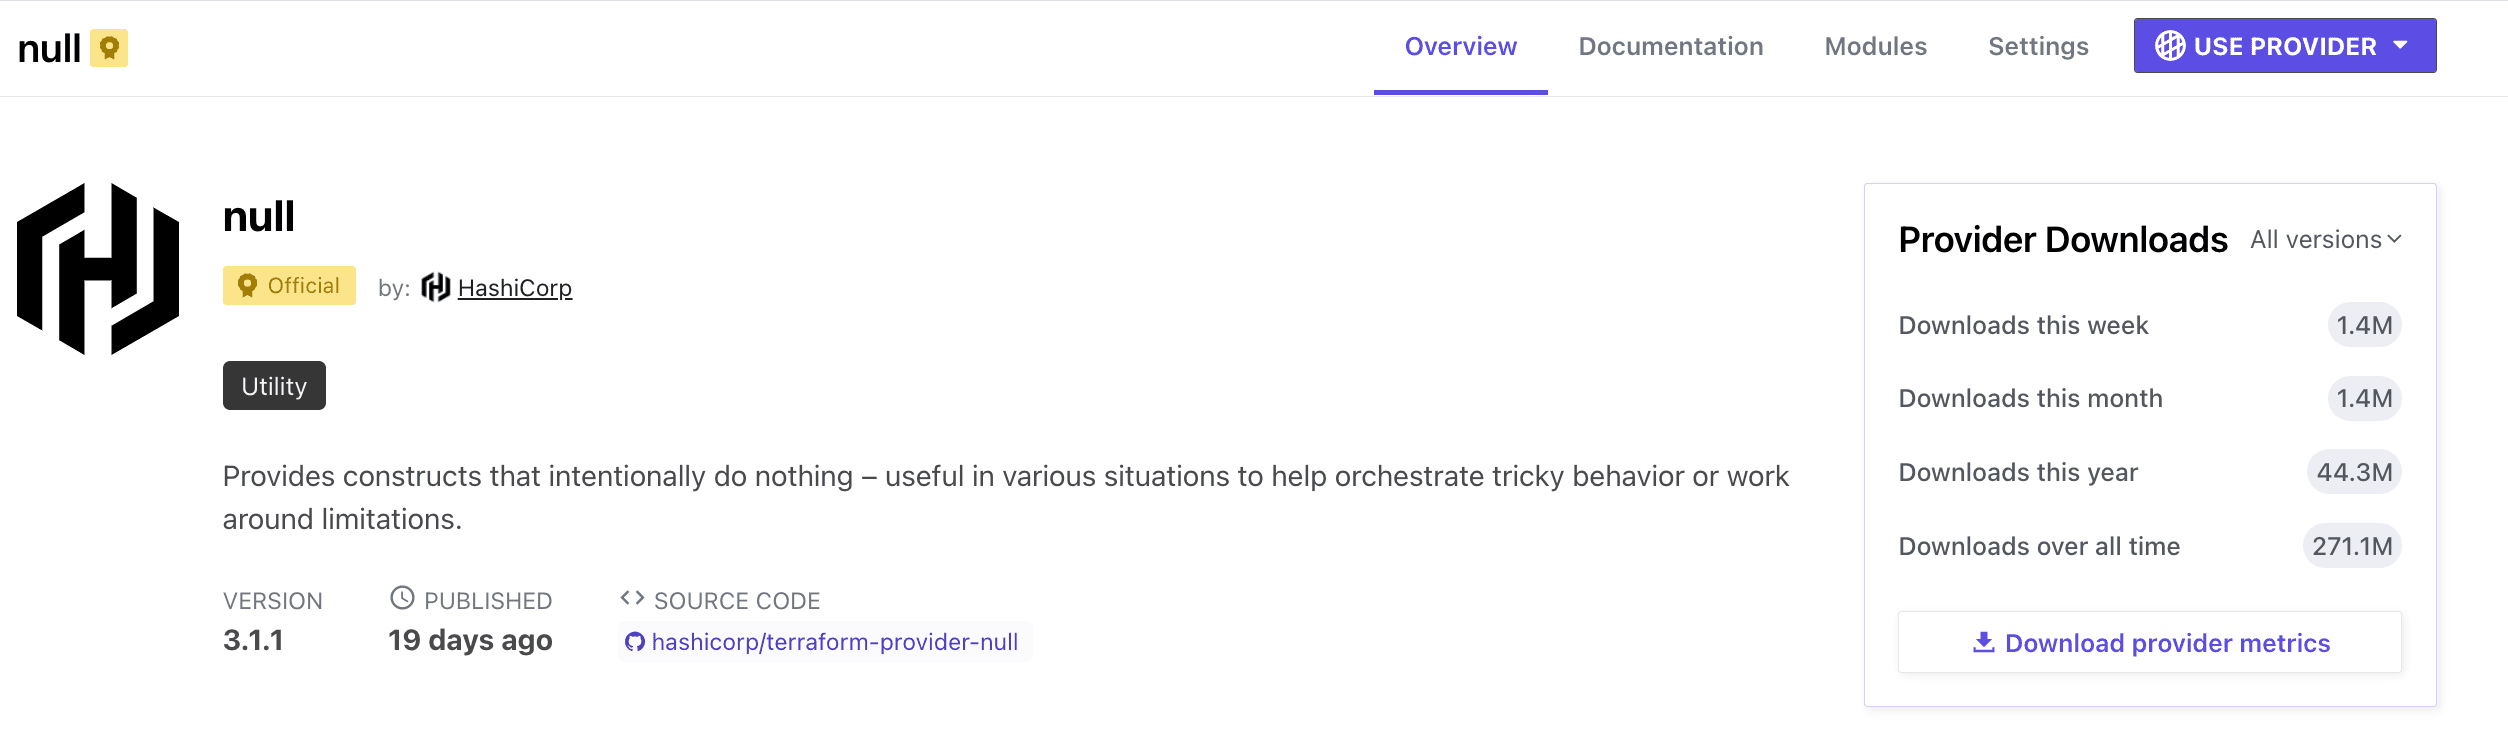
Task: Click the large HashiCorp provider logo
Action: coord(98,268)
